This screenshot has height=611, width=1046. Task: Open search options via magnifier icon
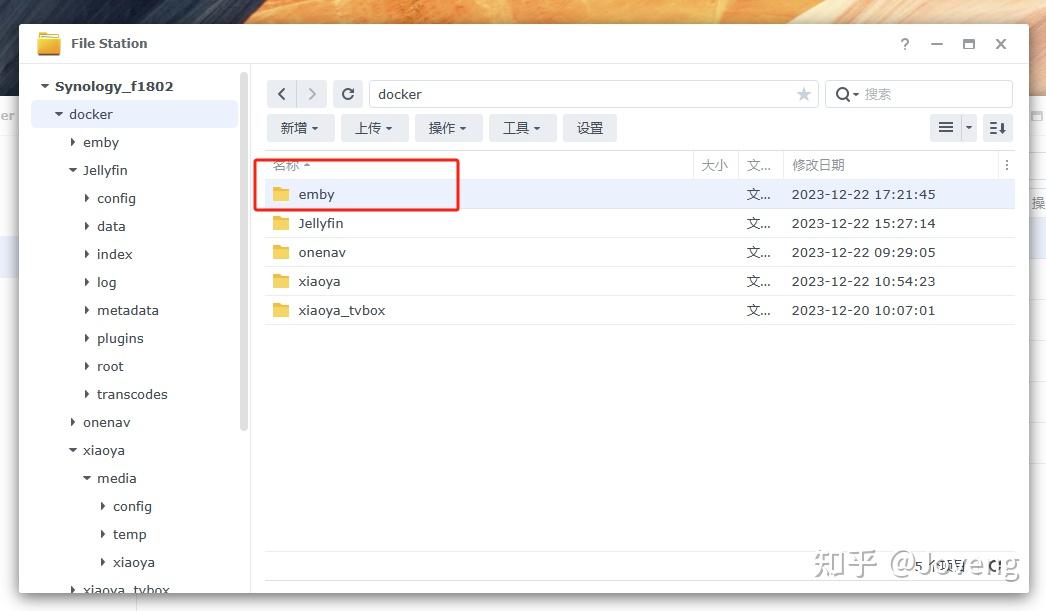tap(846, 94)
